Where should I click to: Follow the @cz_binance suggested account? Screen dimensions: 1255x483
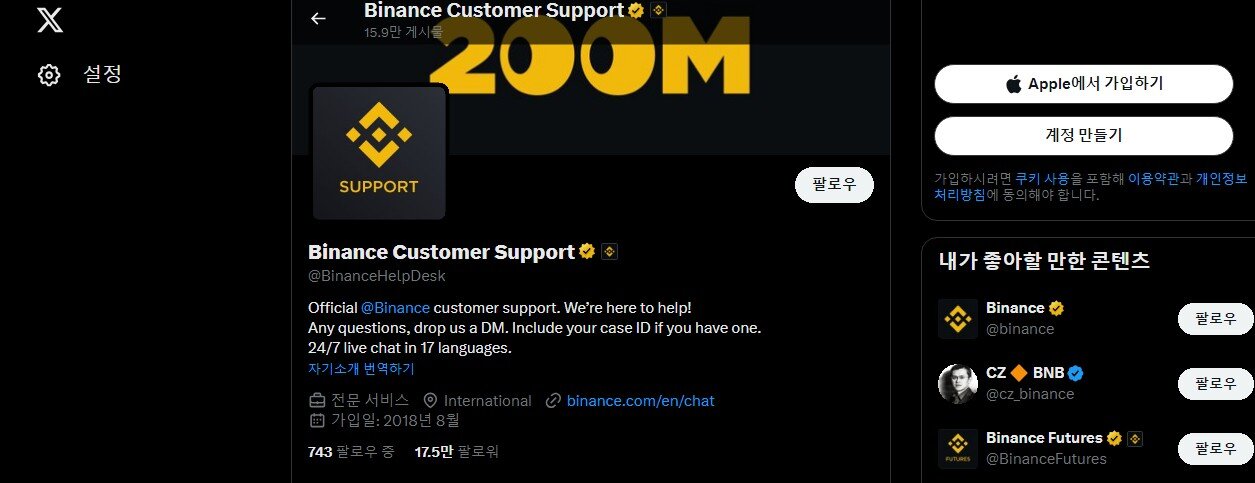coord(1215,384)
